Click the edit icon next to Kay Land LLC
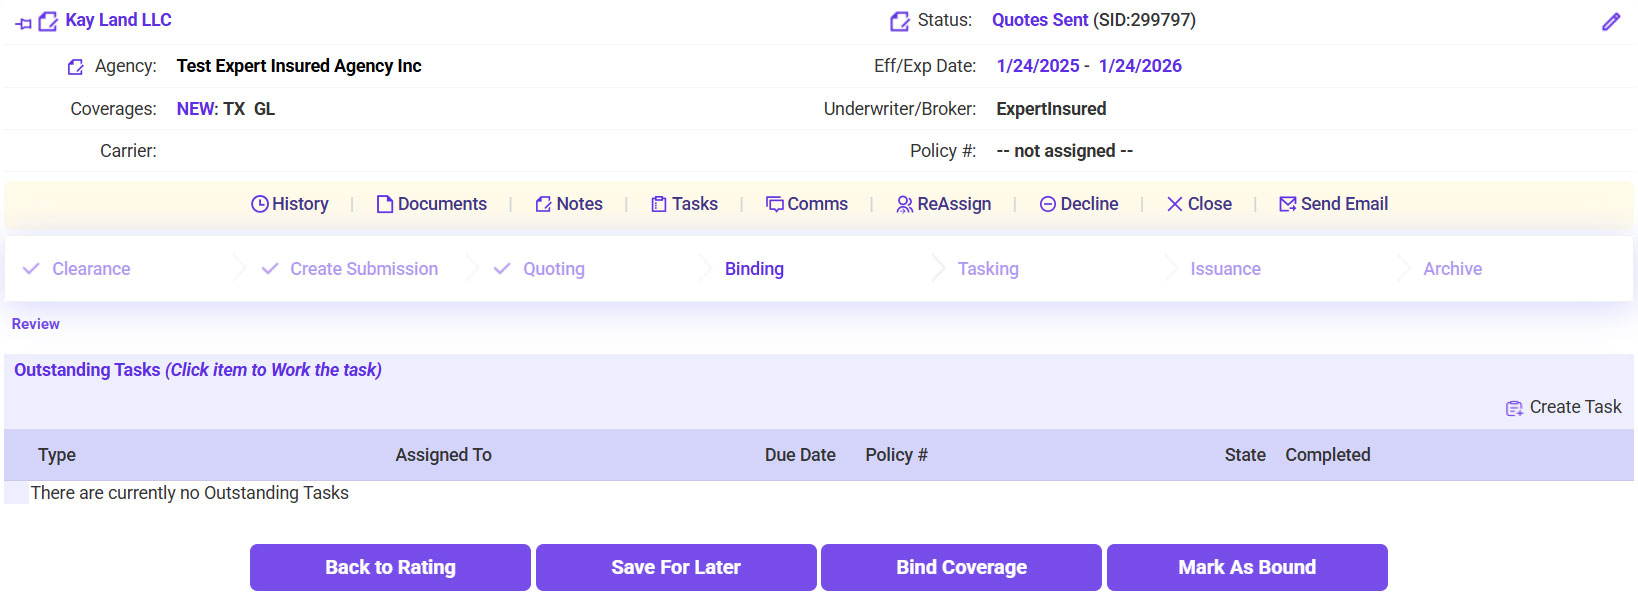The height and width of the screenshot is (593, 1638). click(x=48, y=21)
